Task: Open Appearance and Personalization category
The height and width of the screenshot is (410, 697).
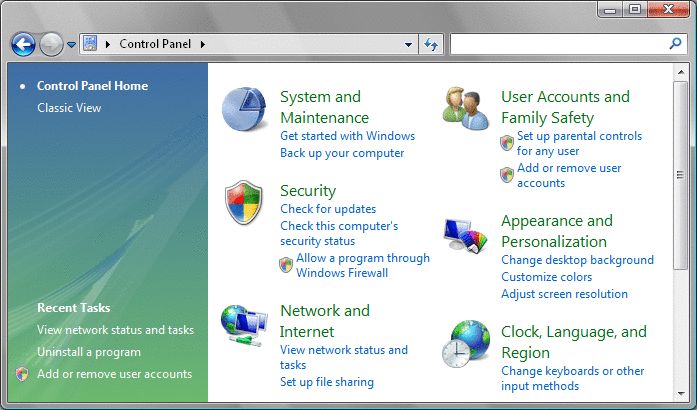Action: pyautogui.click(x=557, y=231)
